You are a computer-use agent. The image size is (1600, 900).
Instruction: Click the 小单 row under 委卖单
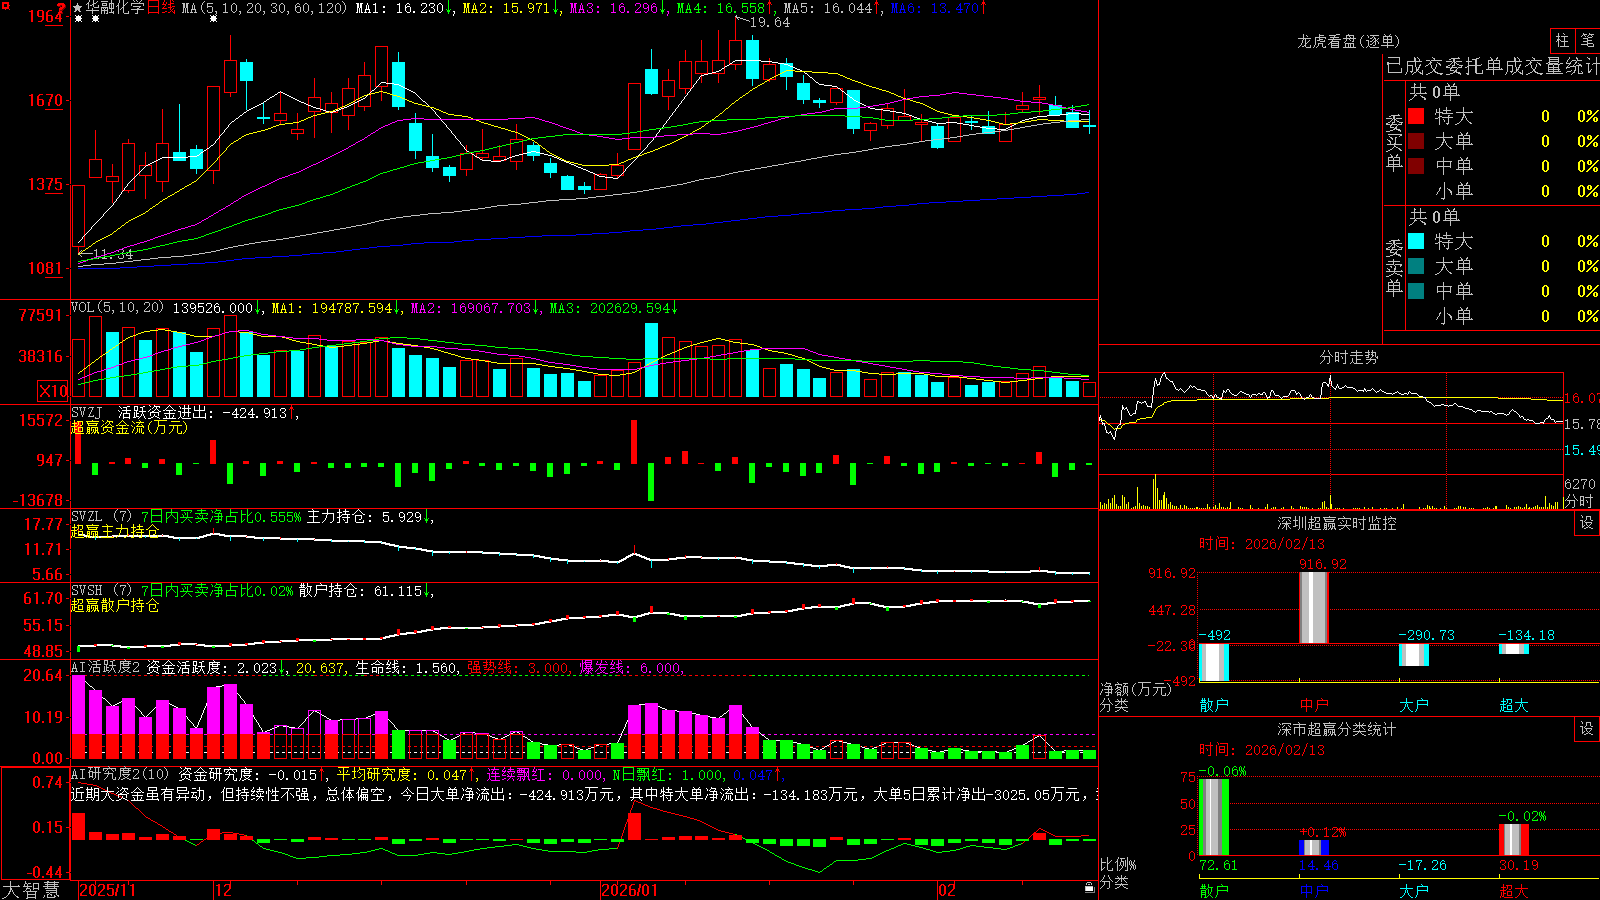(1503, 316)
